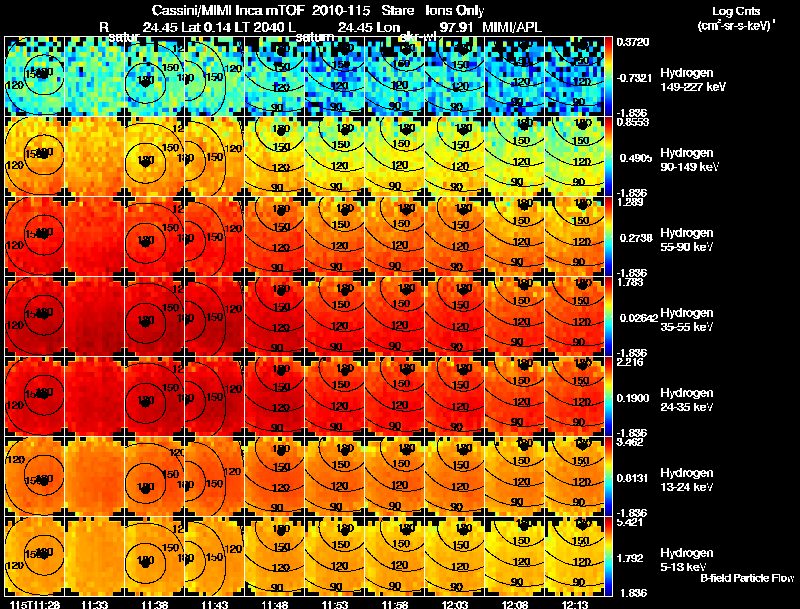Click the Hydrogen 55-90 keV color bar
This screenshot has height=609, width=800.
click(x=608, y=236)
